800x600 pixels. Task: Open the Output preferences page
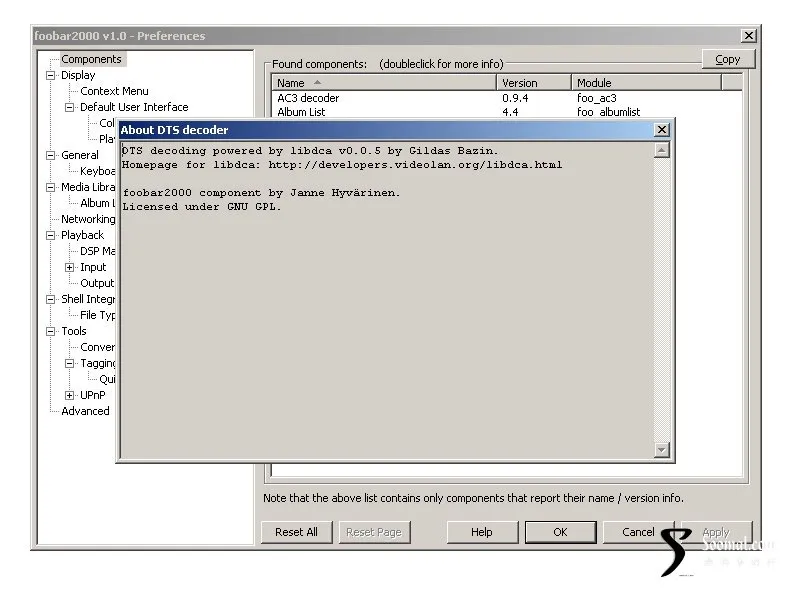[x=97, y=283]
